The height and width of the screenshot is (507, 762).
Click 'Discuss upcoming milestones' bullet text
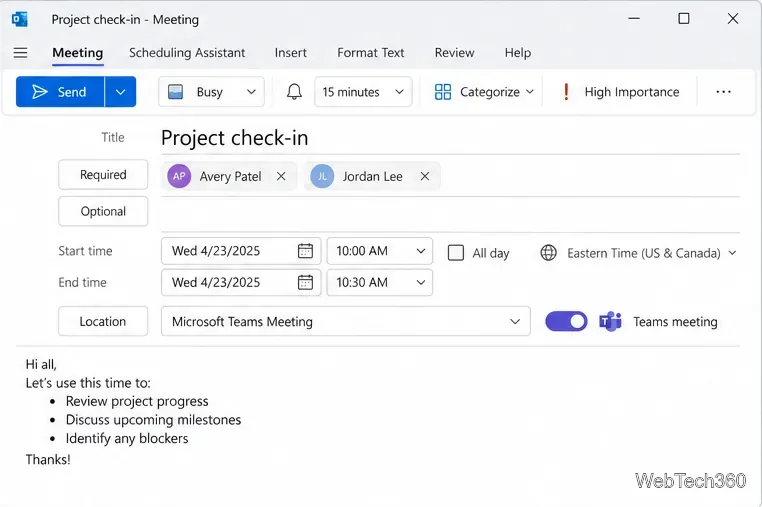(x=154, y=420)
